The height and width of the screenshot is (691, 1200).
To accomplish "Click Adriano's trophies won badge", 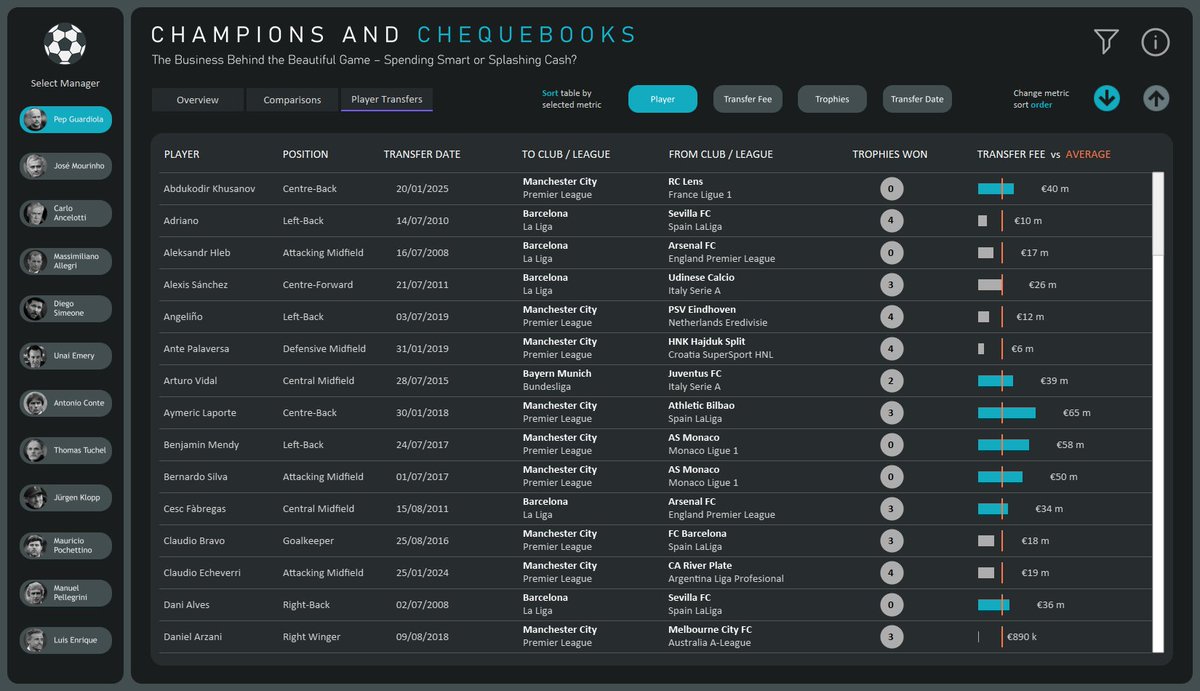I will (x=892, y=221).
